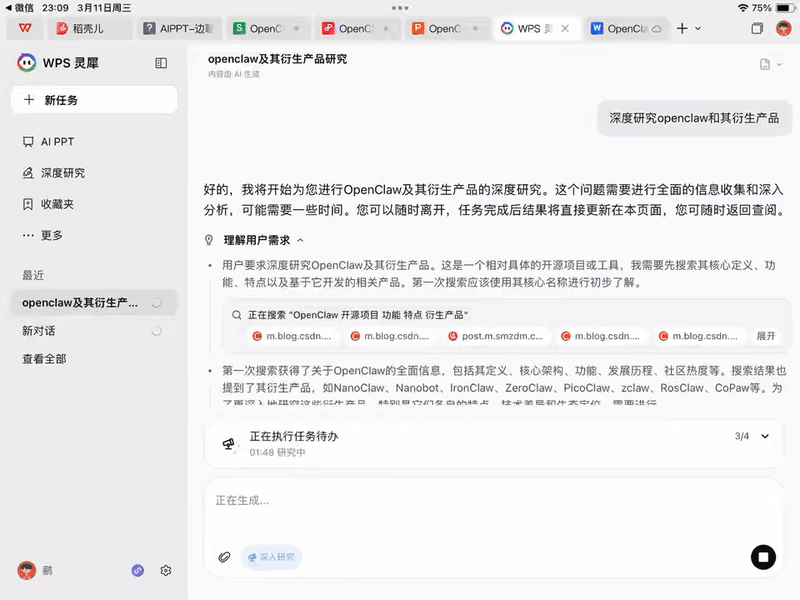Tap the three-dot multitasking indicator
Viewport: 800px width, 600px height.
pyautogui.click(x=400, y=8)
